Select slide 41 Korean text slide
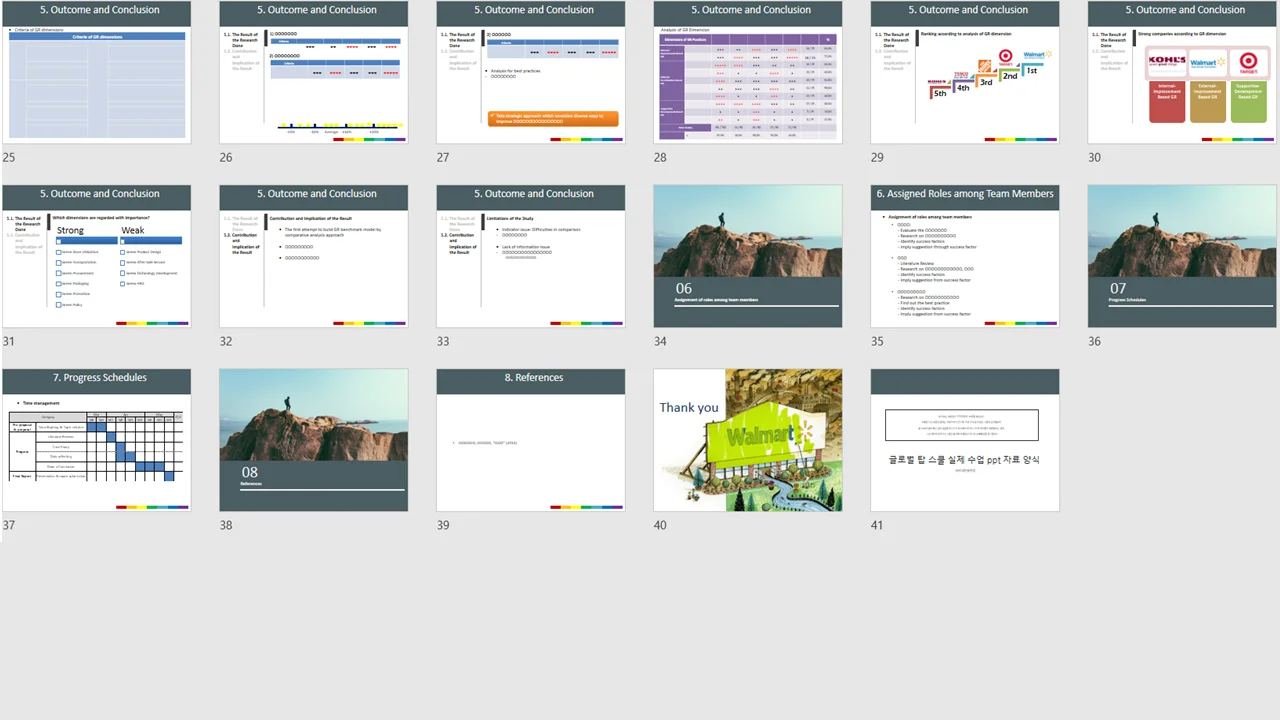Image resolution: width=1280 pixels, height=720 pixels. click(x=965, y=440)
